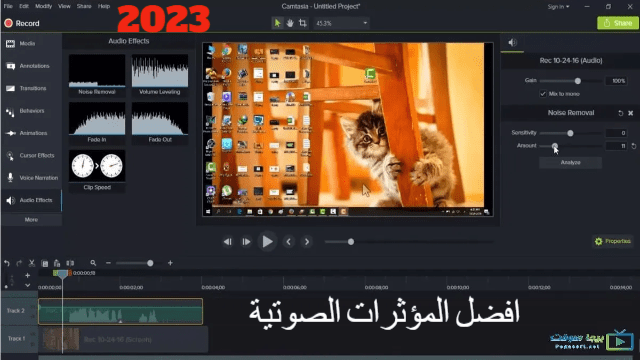Click the timeline zoom magnifier icon
The width and height of the screenshot is (640, 360).
[x=93, y=263]
